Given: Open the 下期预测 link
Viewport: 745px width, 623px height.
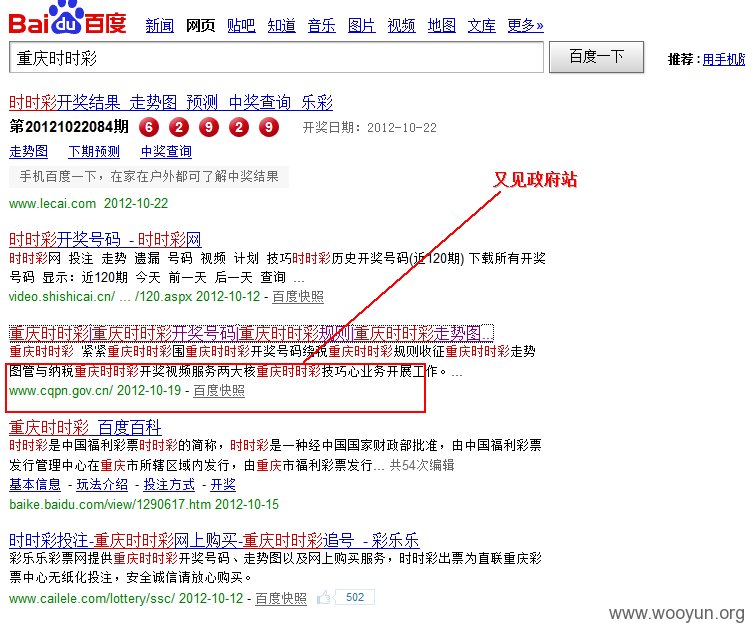Looking at the screenshot, I should point(94,152).
